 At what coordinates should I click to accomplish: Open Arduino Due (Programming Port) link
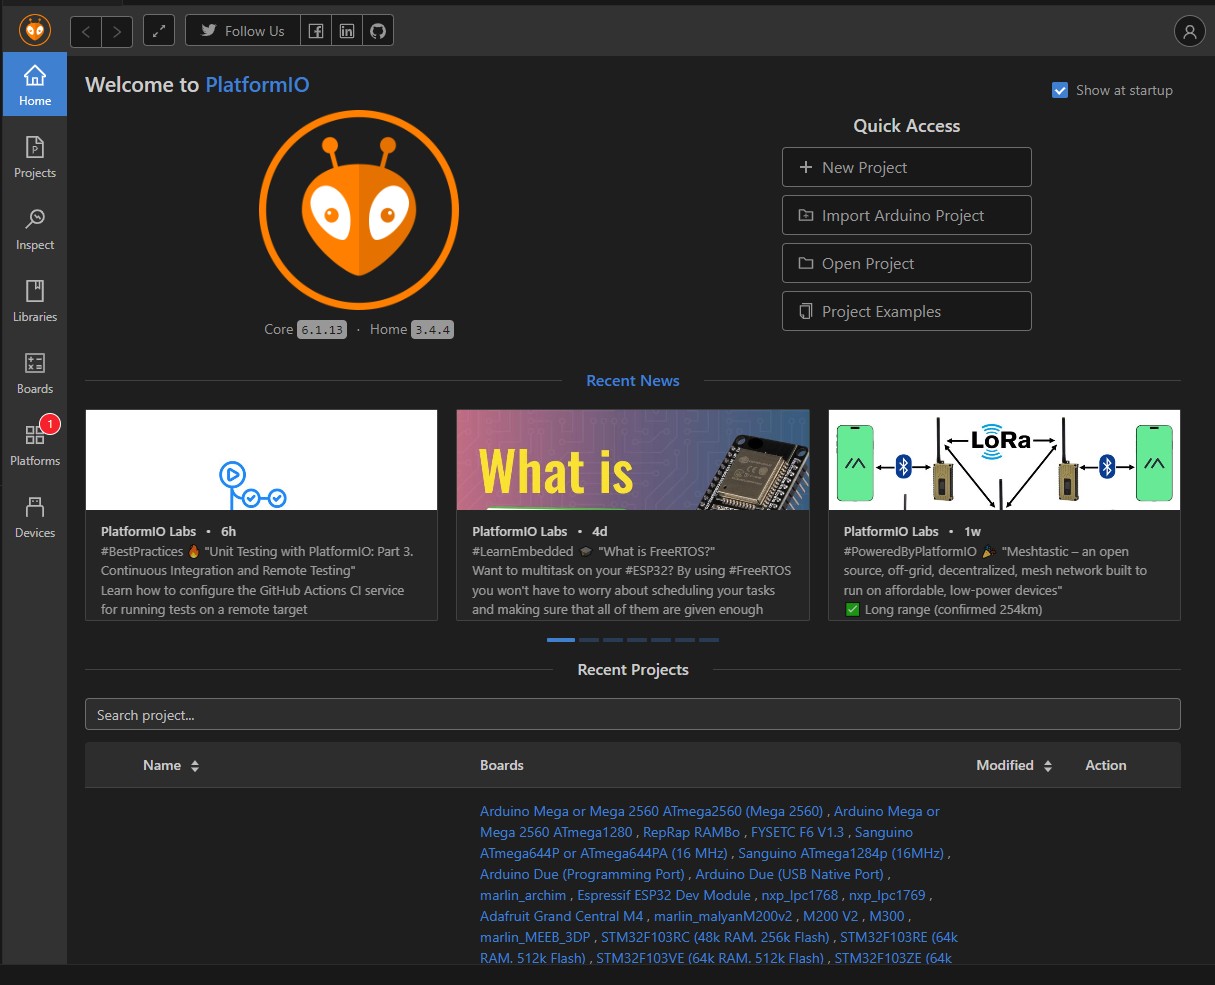pos(582,874)
